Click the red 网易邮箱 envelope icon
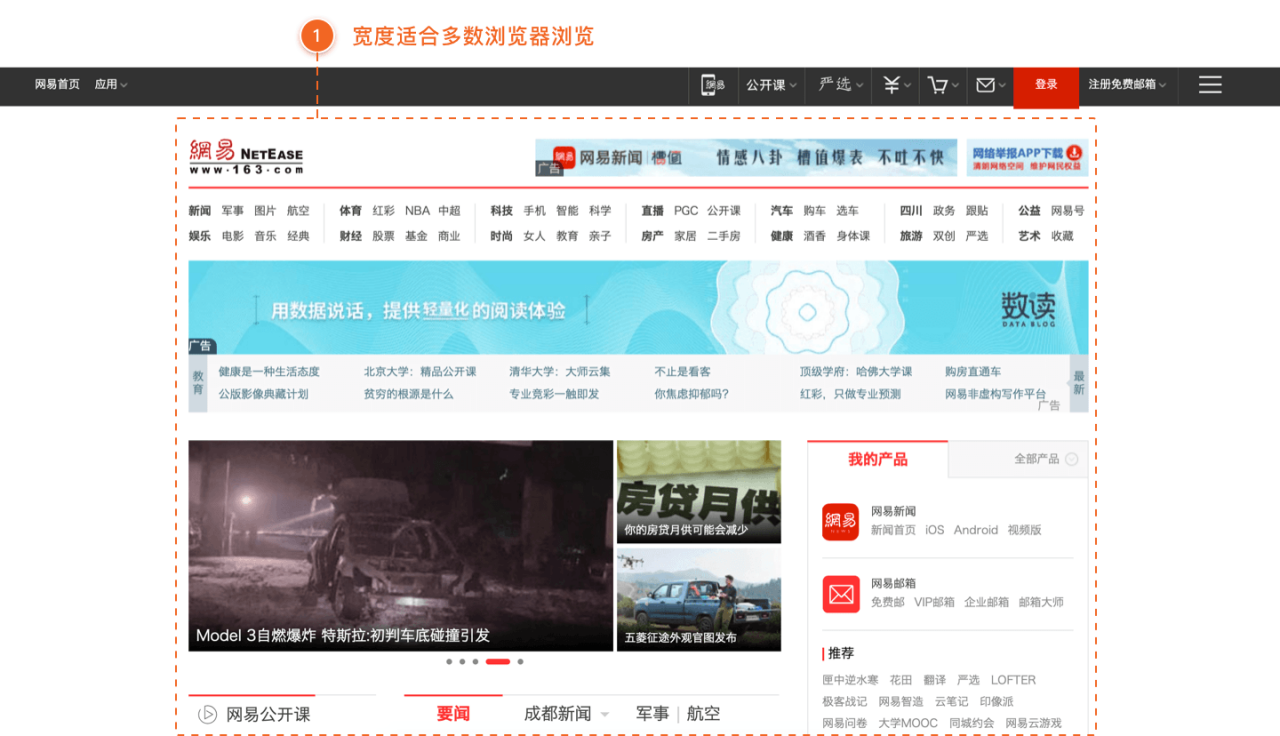Image resolution: width=1280 pixels, height=736 pixels. click(841, 594)
